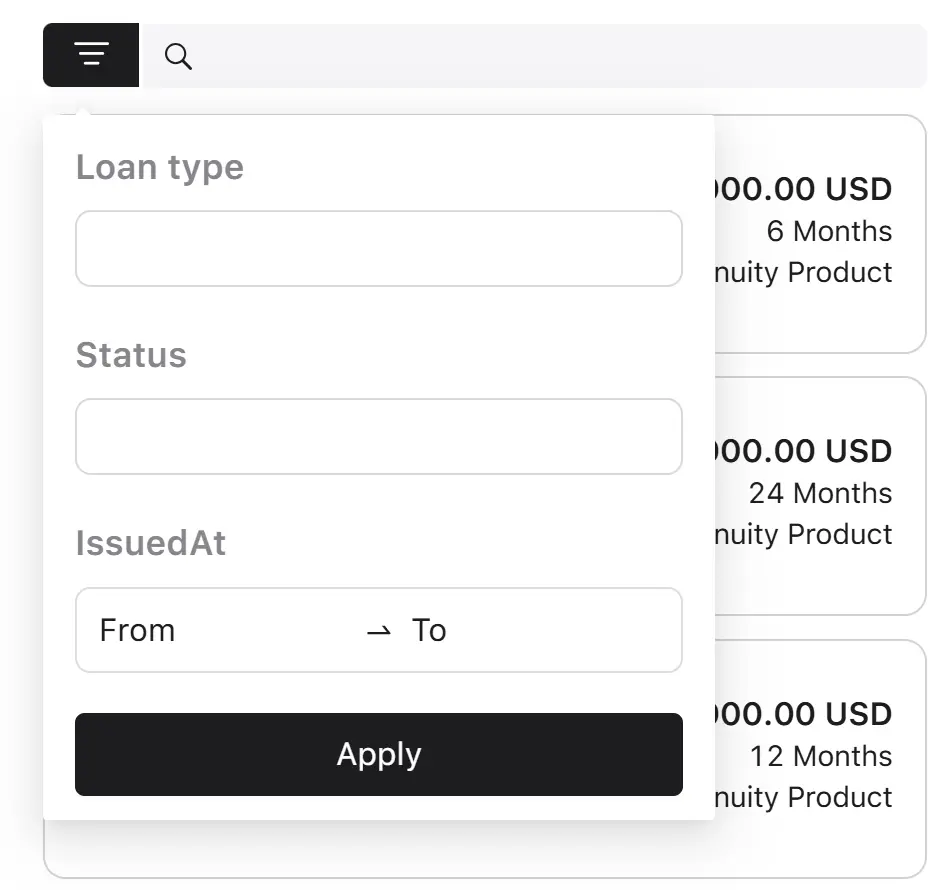This screenshot has width=947, height=890.
Task: Click the magnifying glass search icon
Action: tap(178, 57)
